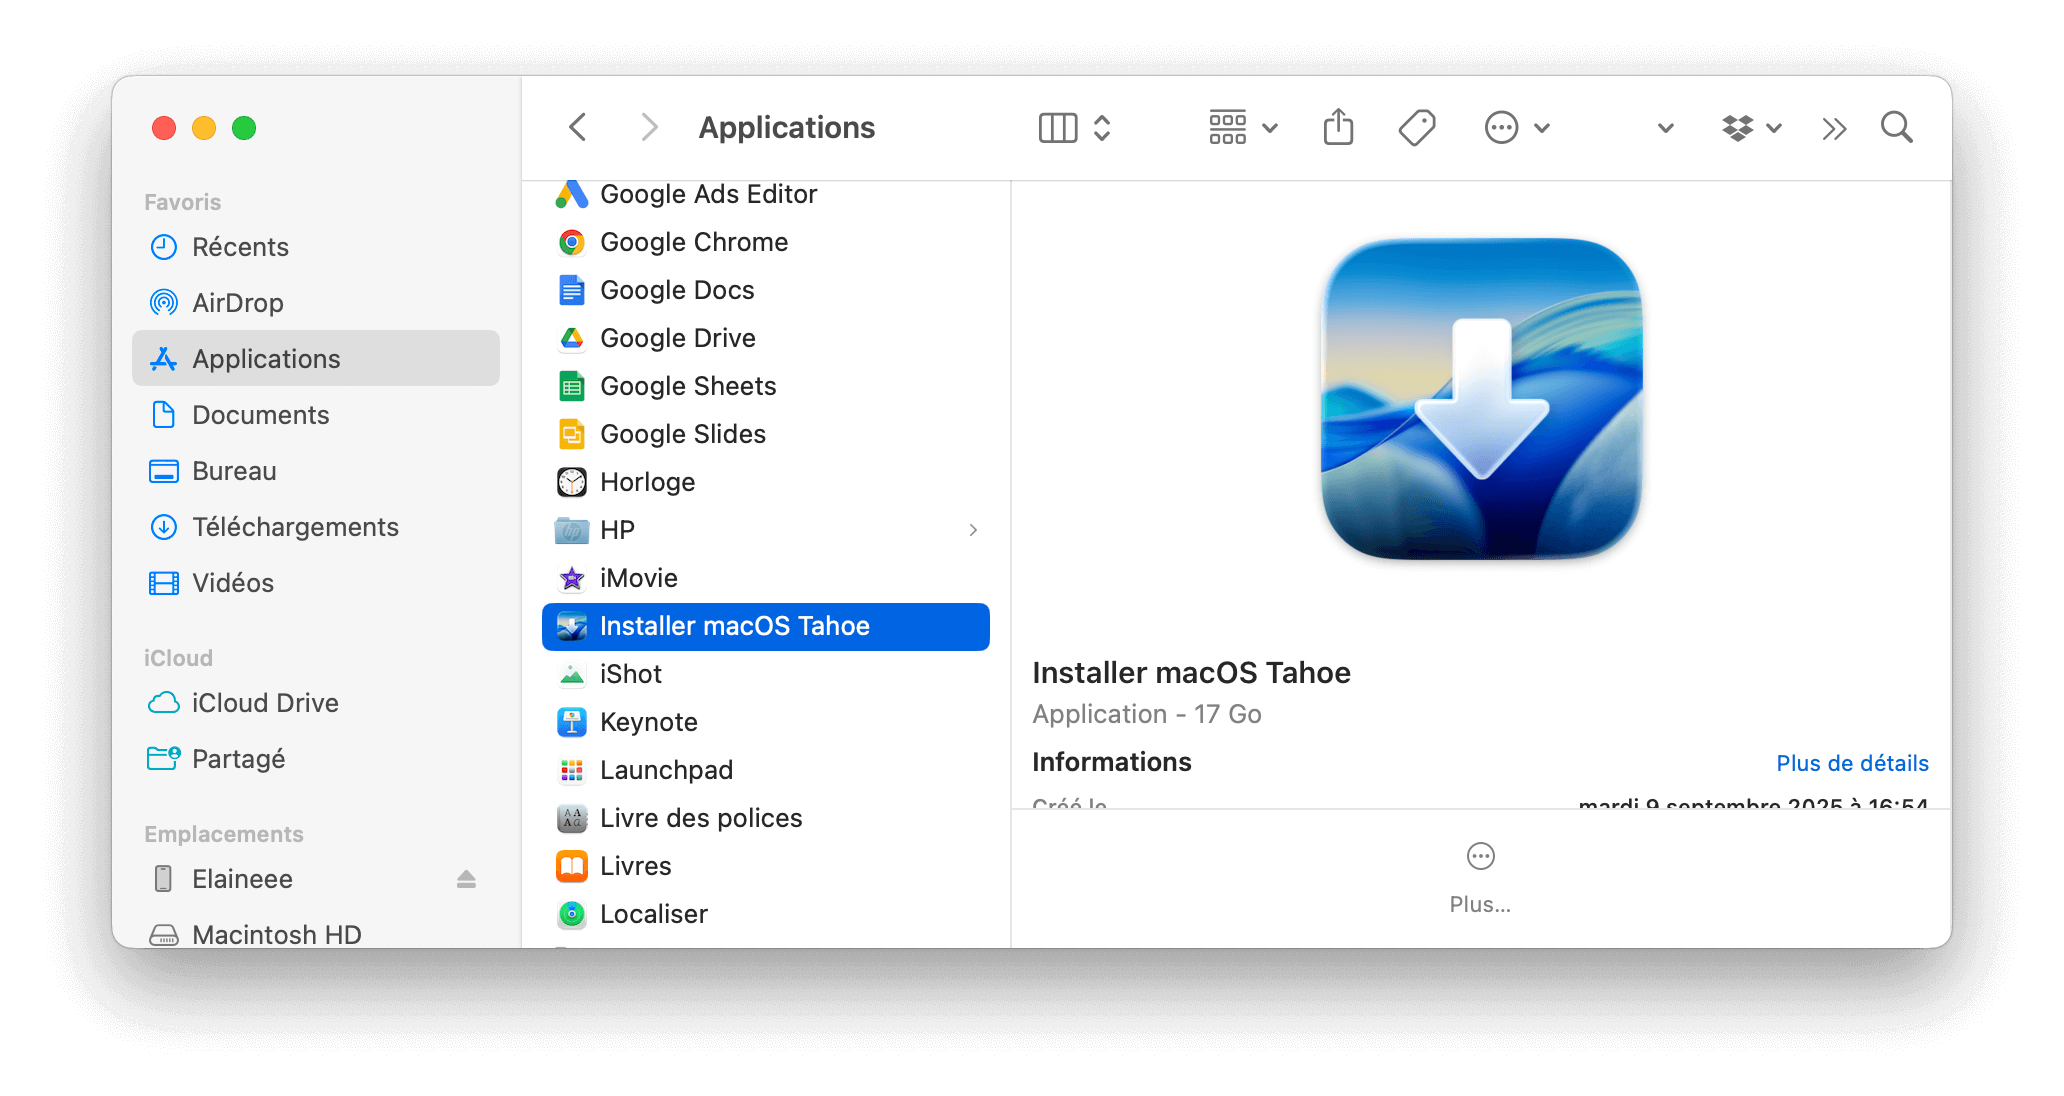This screenshot has height=1096, width=2064.
Task: Open the group-by grid icon menu
Action: tap(1243, 128)
